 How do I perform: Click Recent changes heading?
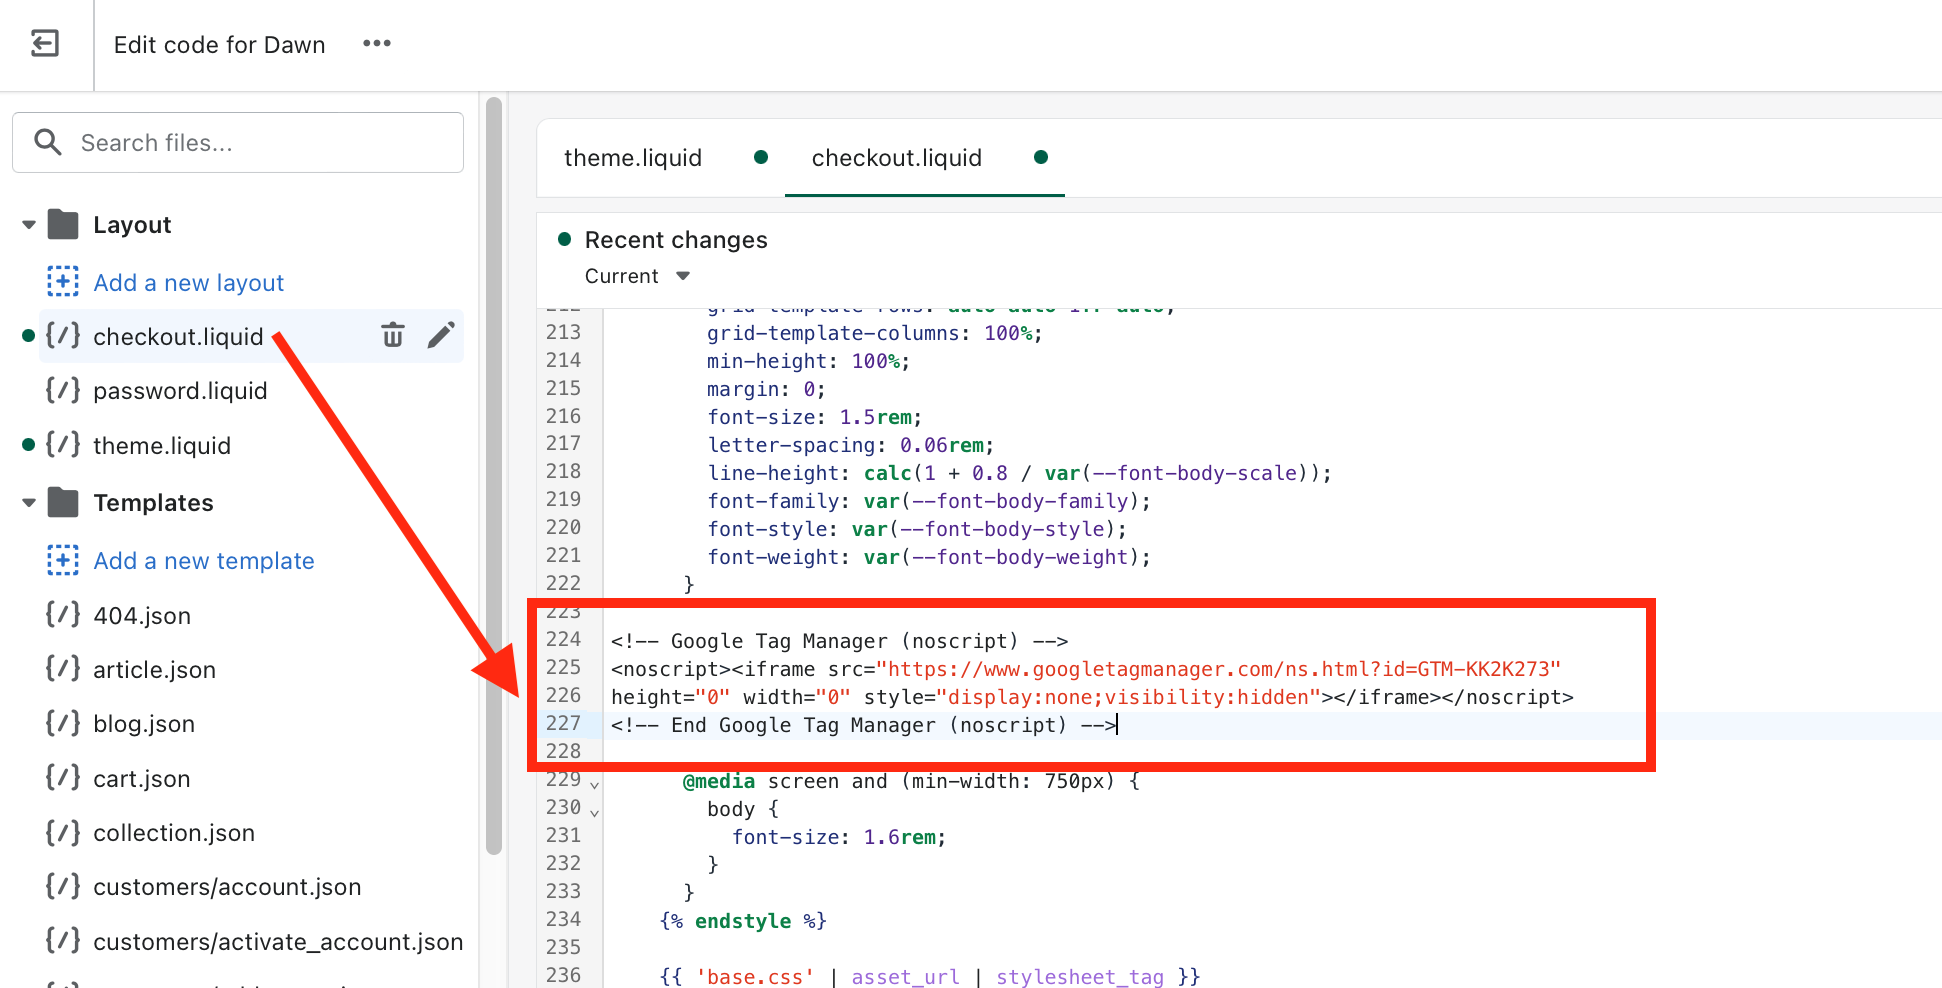[676, 240]
